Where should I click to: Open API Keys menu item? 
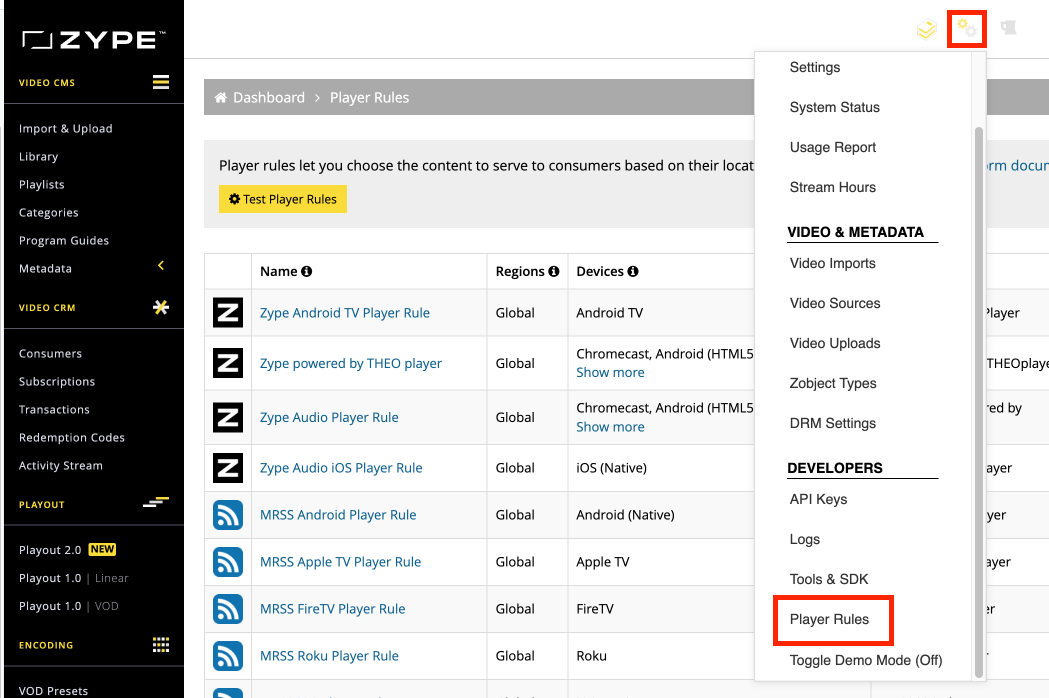(818, 499)
